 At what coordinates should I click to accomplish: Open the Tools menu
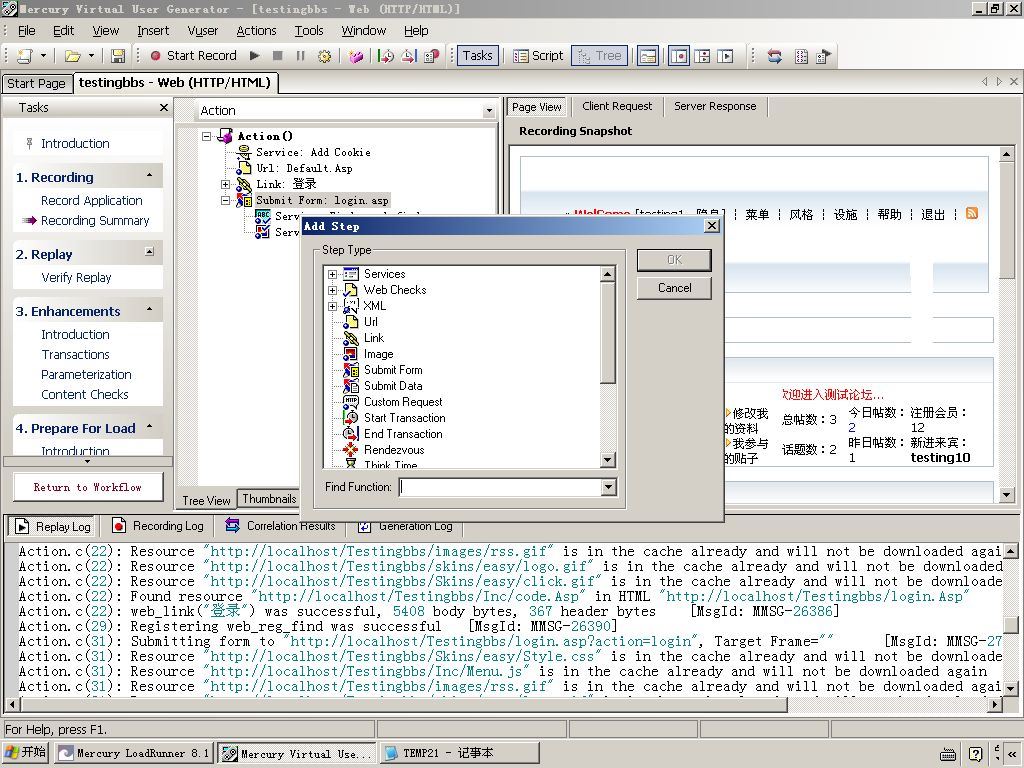click(309, 31)
